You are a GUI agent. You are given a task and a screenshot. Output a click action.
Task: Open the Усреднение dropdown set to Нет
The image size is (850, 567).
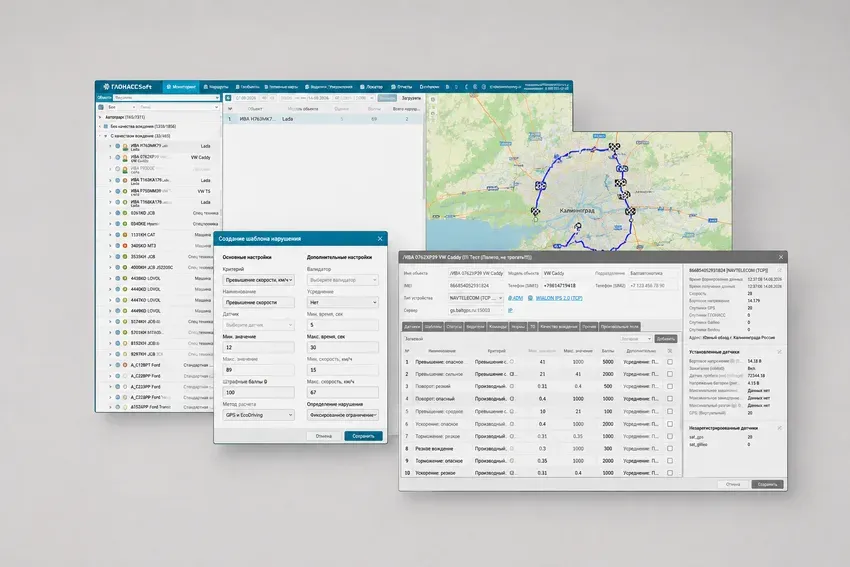coord(343,302)
